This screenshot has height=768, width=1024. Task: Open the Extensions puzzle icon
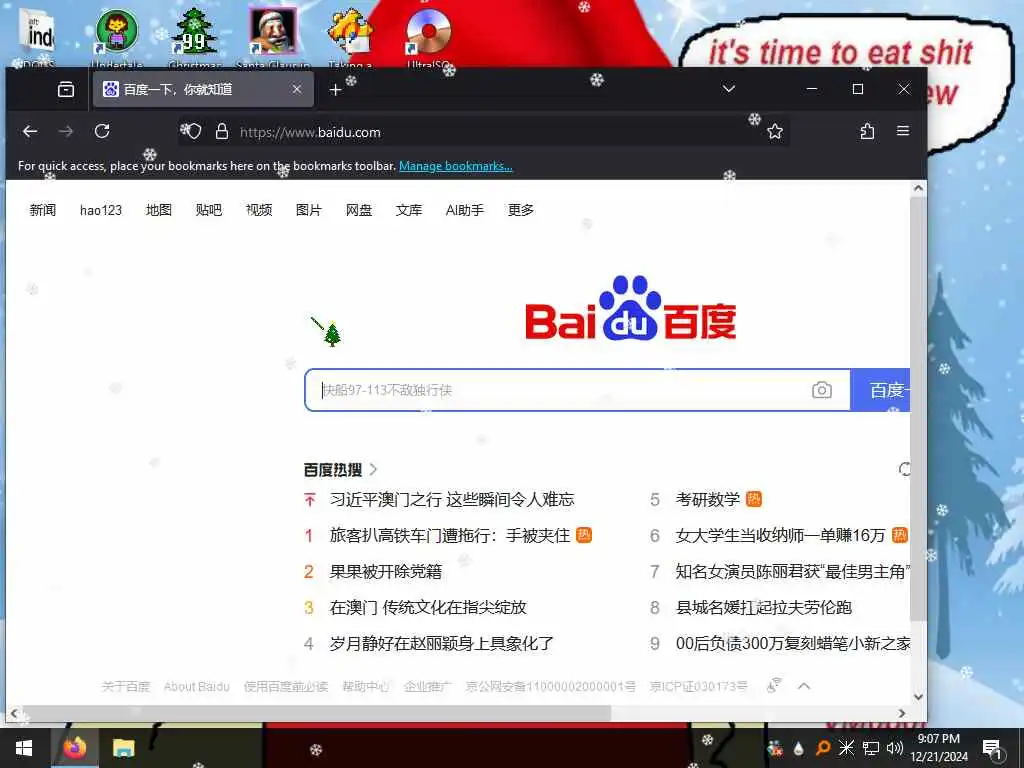pyautogui.click(x=867, y=131)
